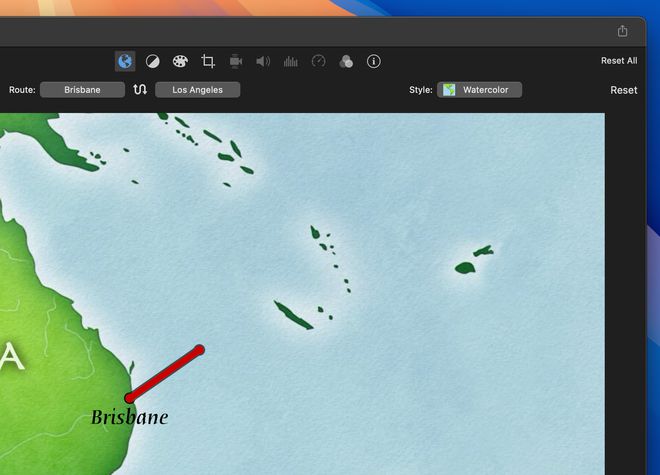This screenshot has height=475, width=660.
Task: Select the cropping tool icon
Action: [208, 61]
